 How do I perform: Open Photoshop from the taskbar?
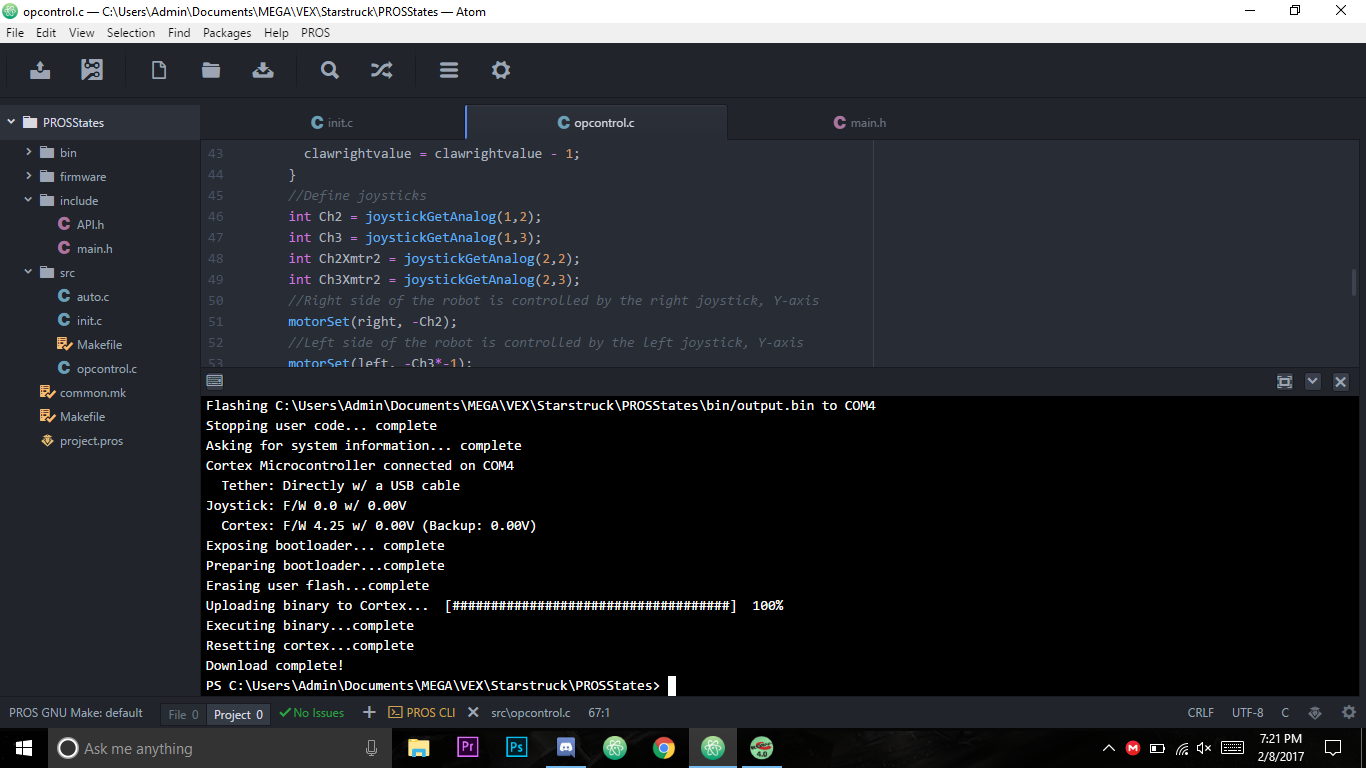click(x=516, y=747)
